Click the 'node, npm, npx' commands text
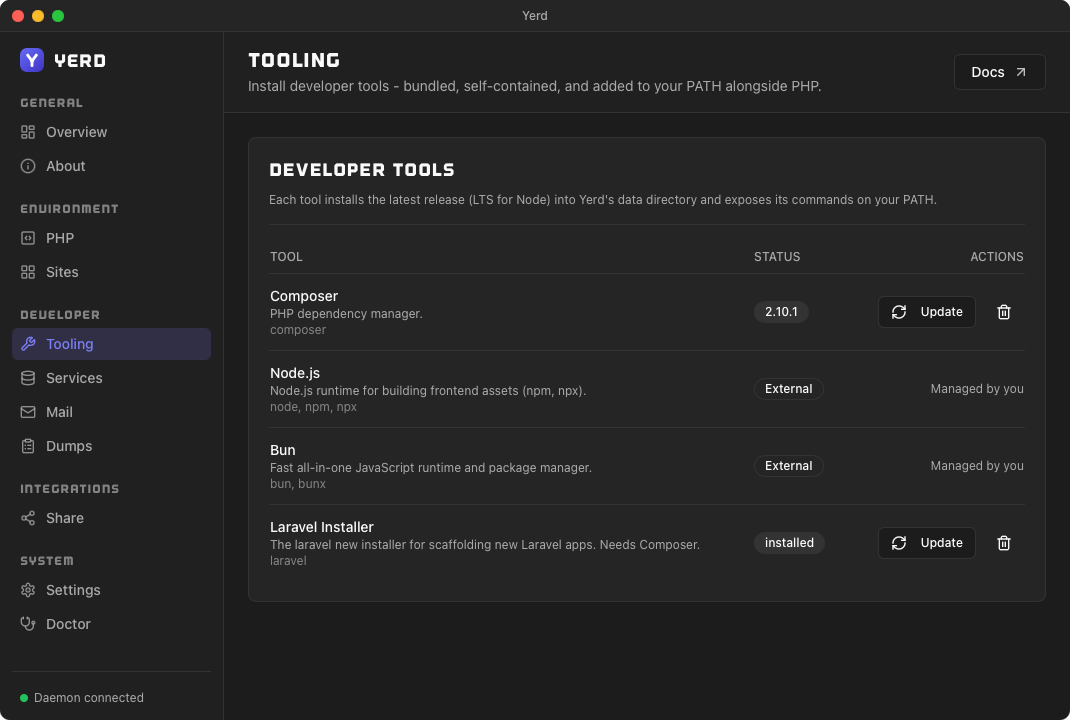The height and width of the screenshot is (720, 1070). pyautogui.click(x=313, y=407)
